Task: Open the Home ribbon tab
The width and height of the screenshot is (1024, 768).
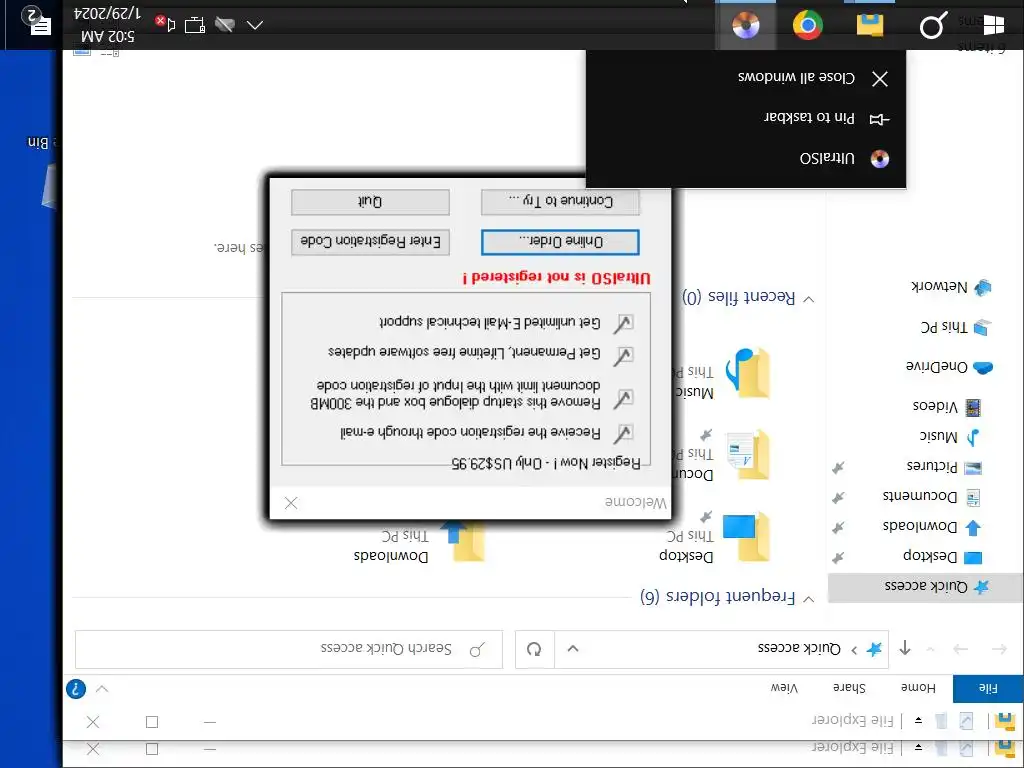Action: 918,688
